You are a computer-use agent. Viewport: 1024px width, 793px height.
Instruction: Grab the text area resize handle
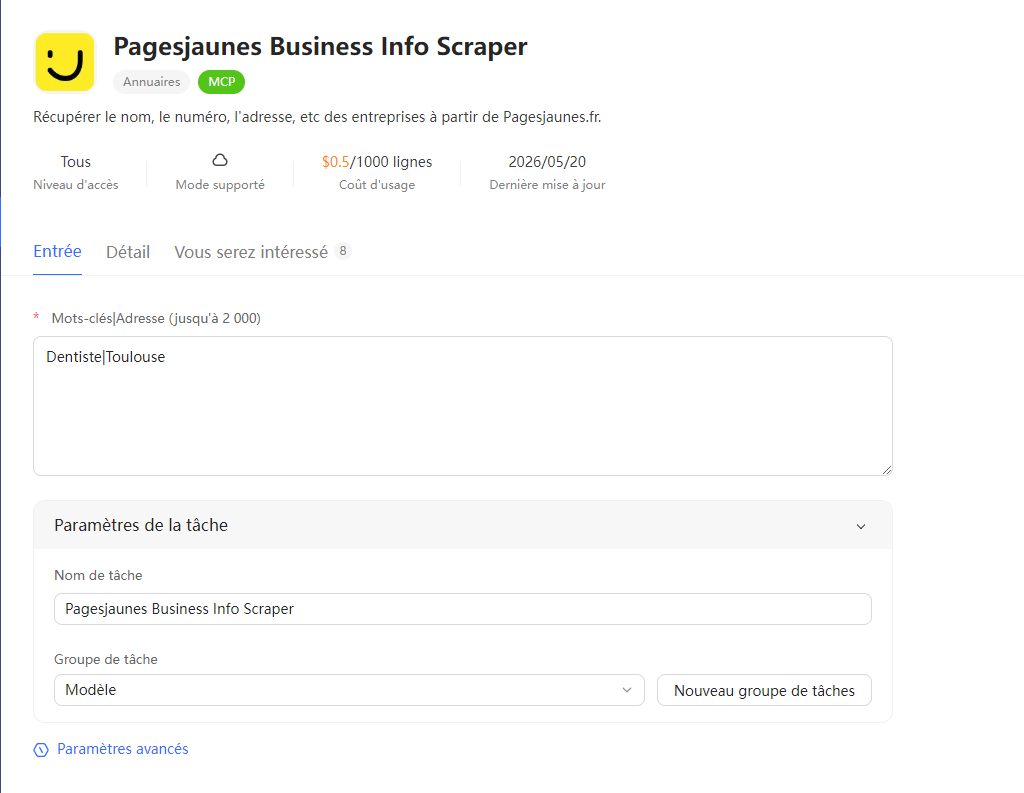886,469
